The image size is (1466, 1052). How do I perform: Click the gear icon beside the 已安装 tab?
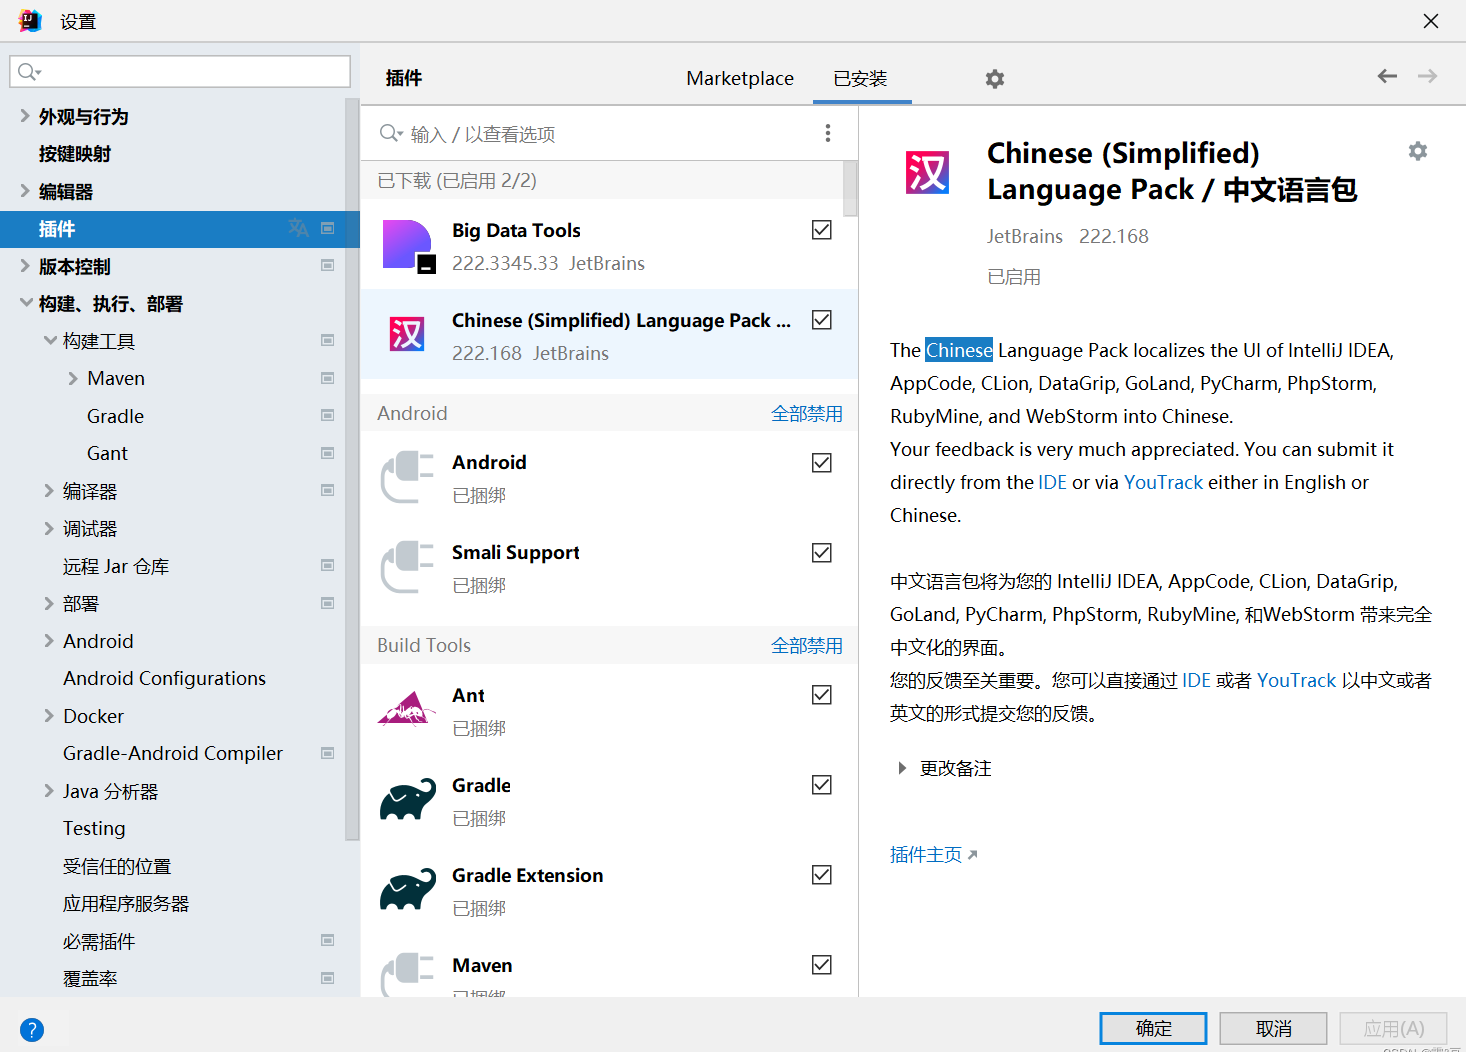coord(994,79)
